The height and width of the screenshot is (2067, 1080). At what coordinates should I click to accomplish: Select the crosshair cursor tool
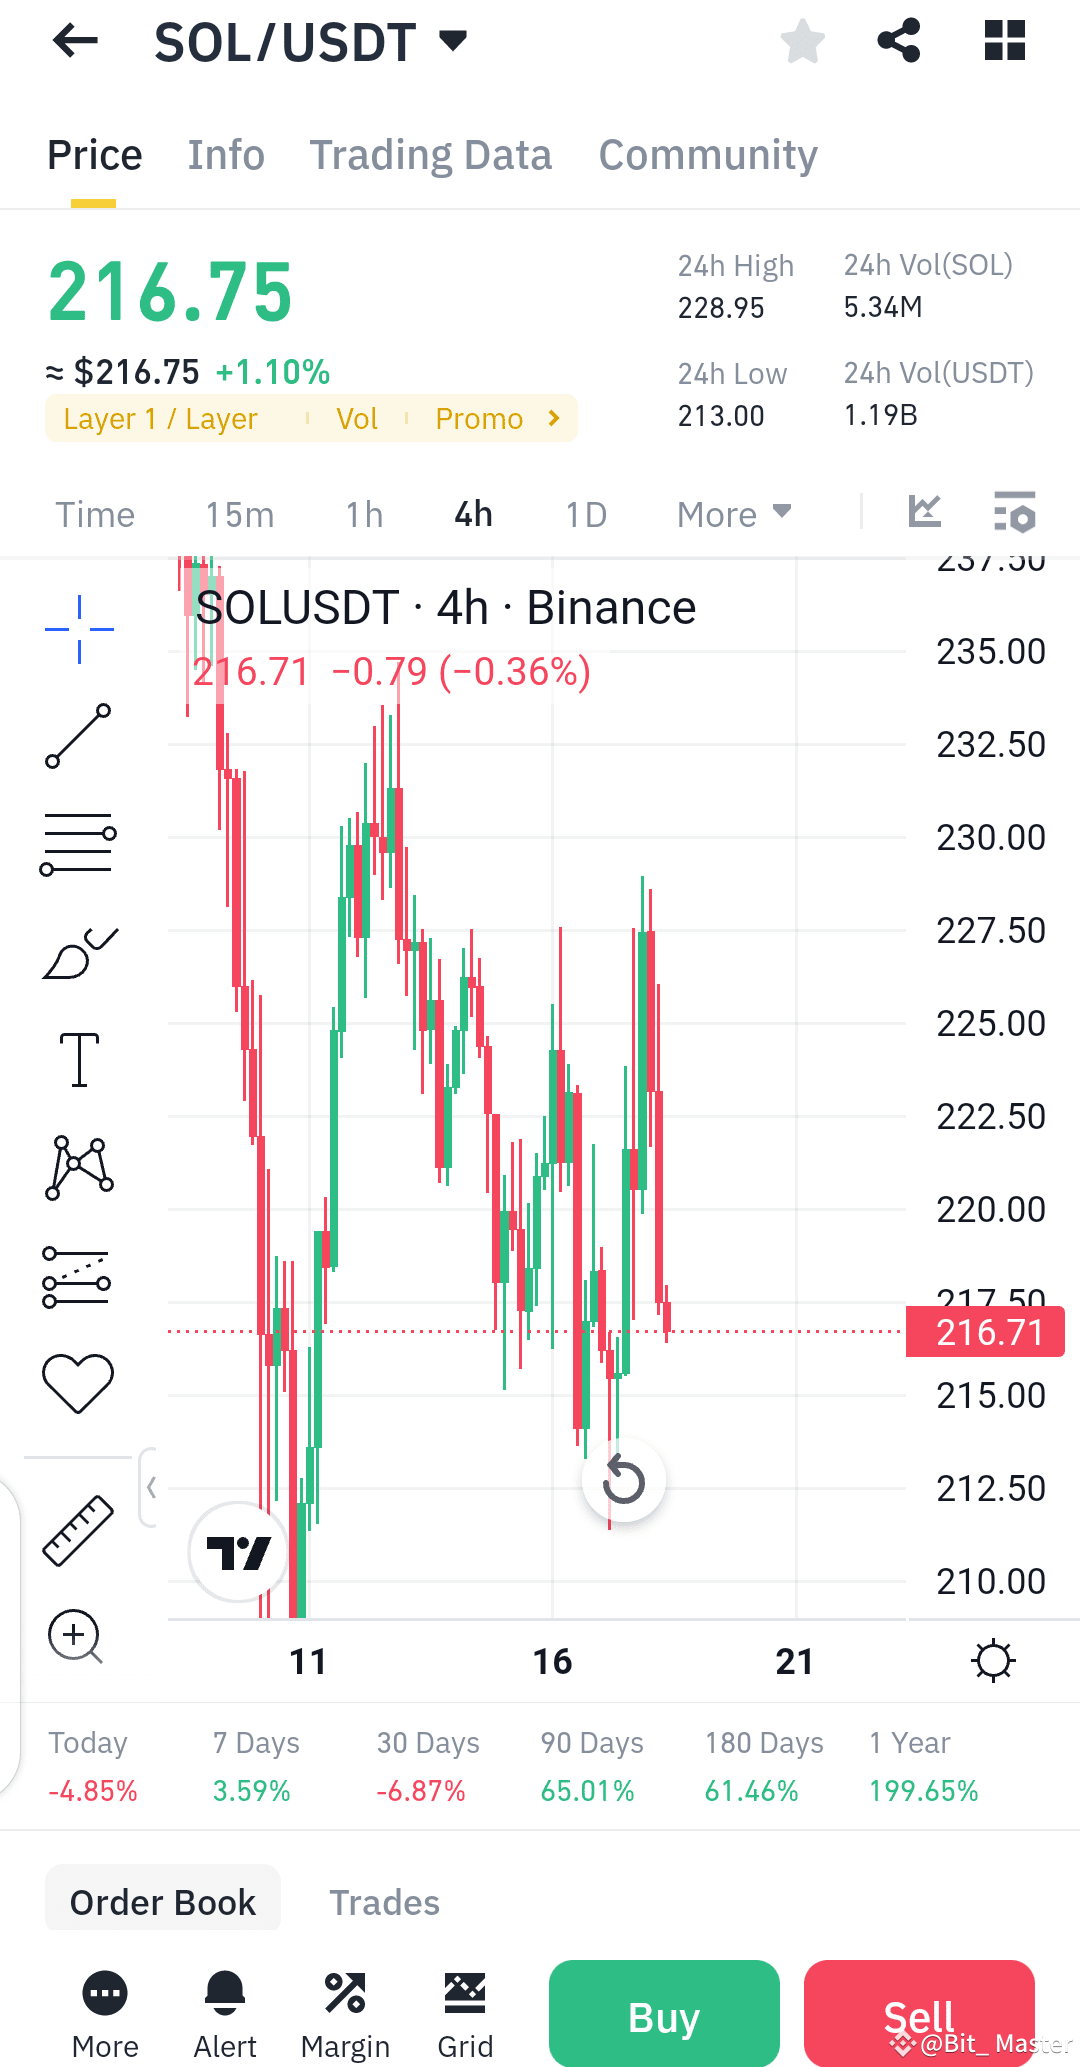78,627
